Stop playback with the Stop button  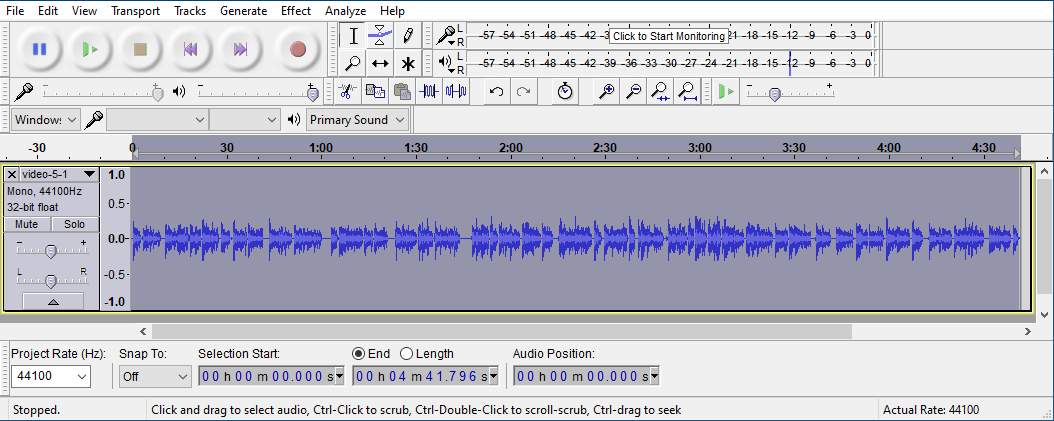[140, 49]
